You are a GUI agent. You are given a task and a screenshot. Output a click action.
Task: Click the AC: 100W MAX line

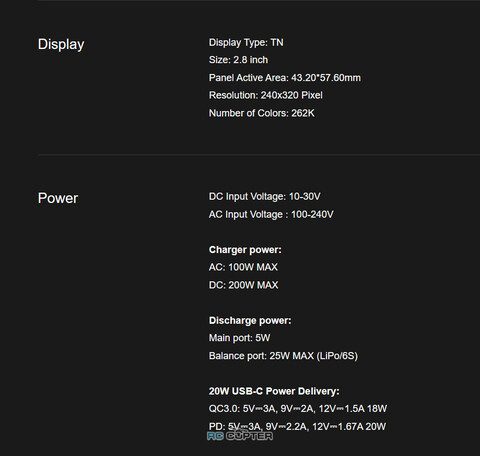tap(243, 267)
